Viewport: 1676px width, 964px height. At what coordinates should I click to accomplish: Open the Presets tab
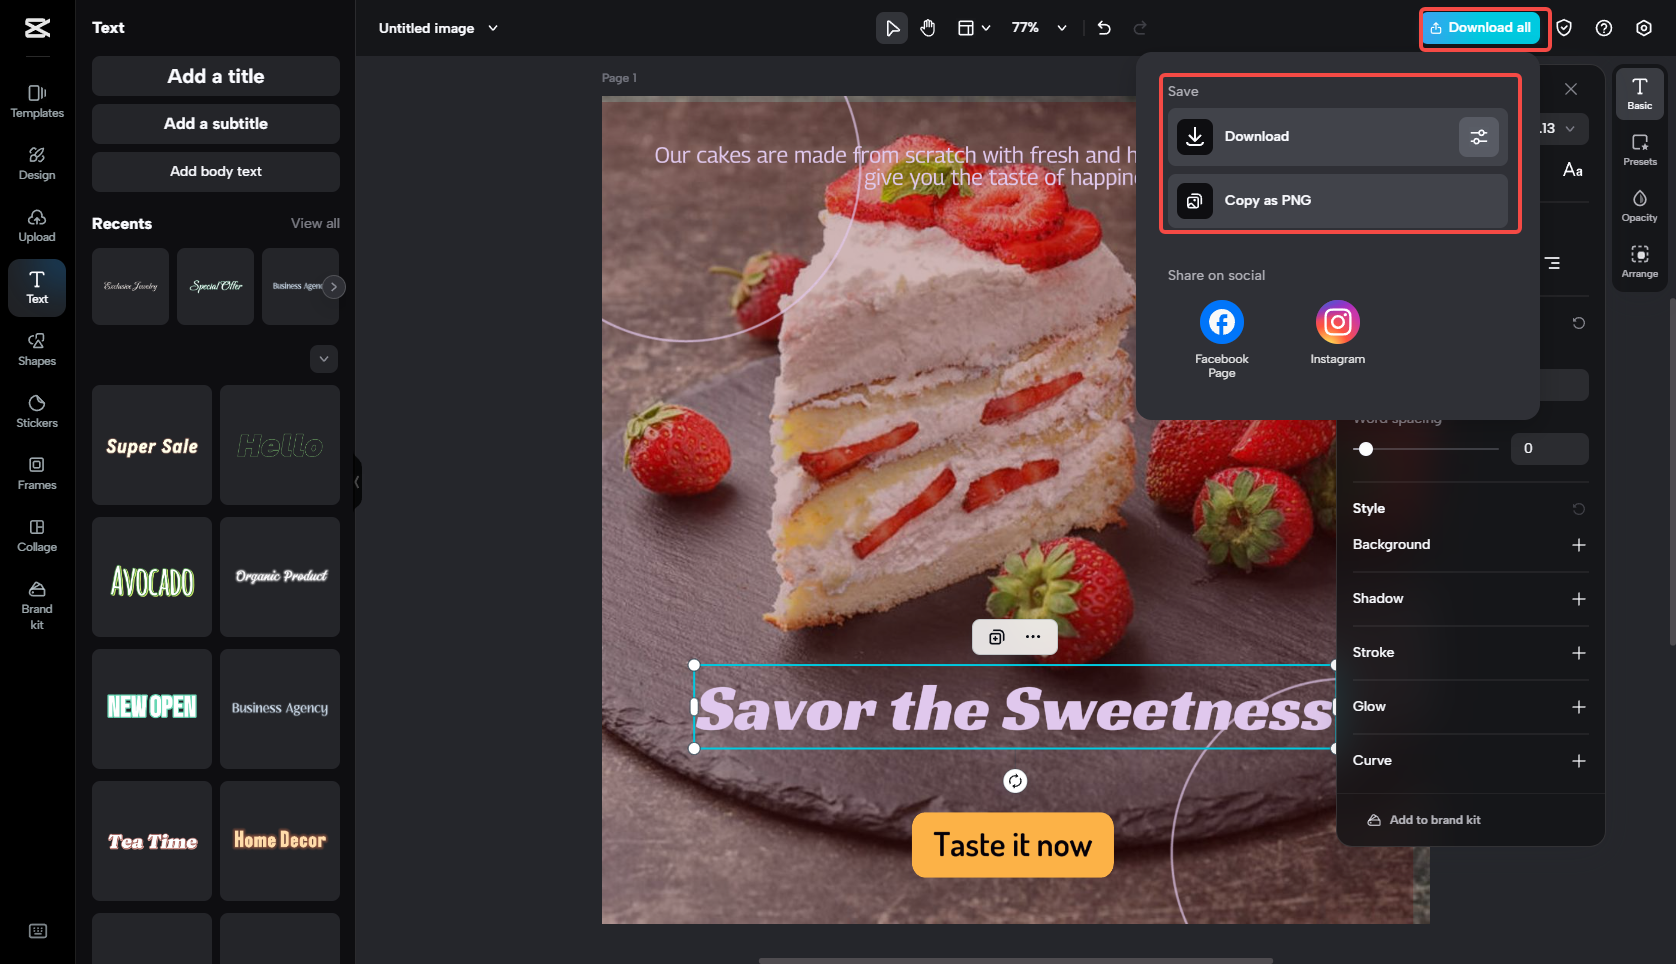[1640, 150]
